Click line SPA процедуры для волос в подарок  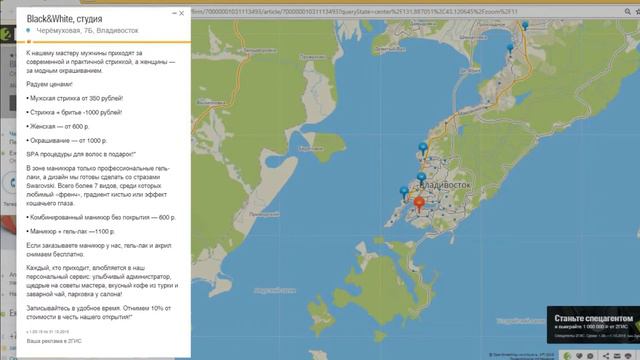point(81,154)
